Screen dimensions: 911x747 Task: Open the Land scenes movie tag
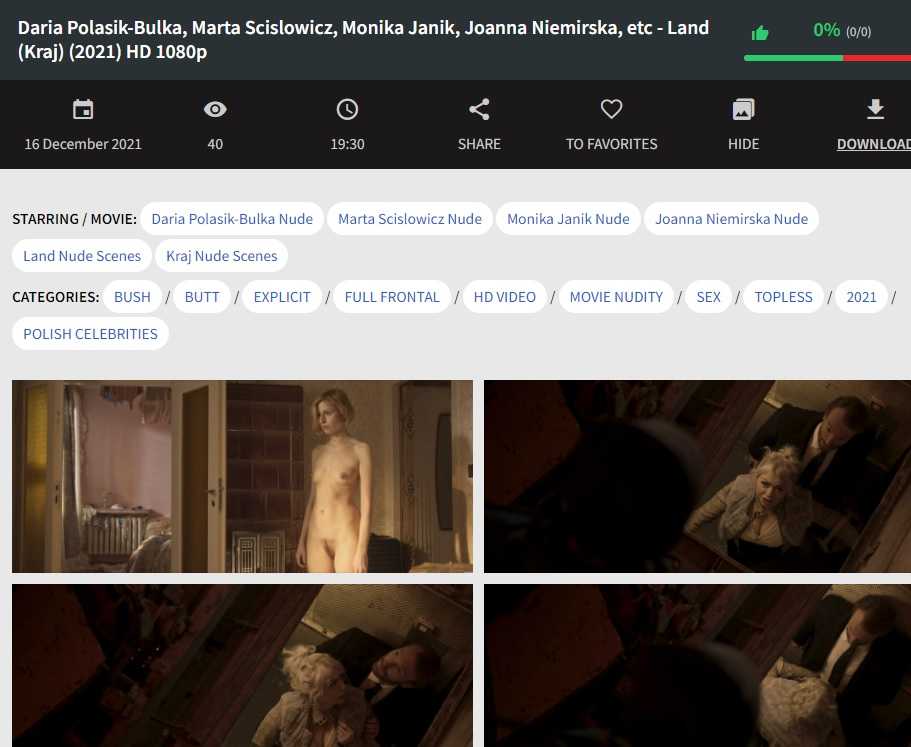point(82,256)
